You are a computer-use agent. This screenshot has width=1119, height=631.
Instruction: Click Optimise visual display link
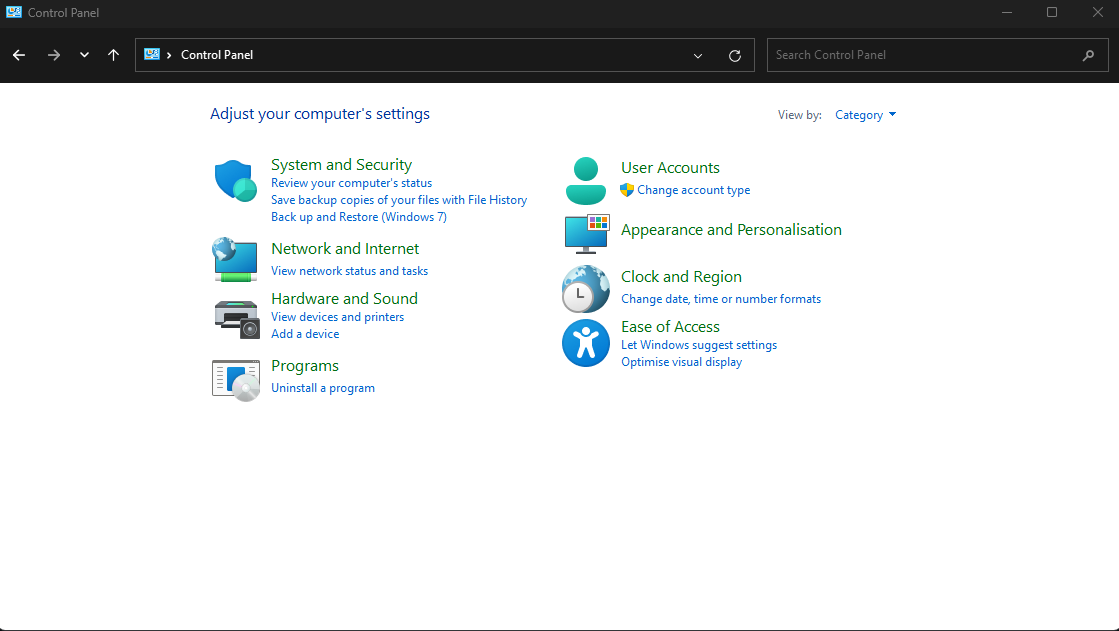click(682, 362)
